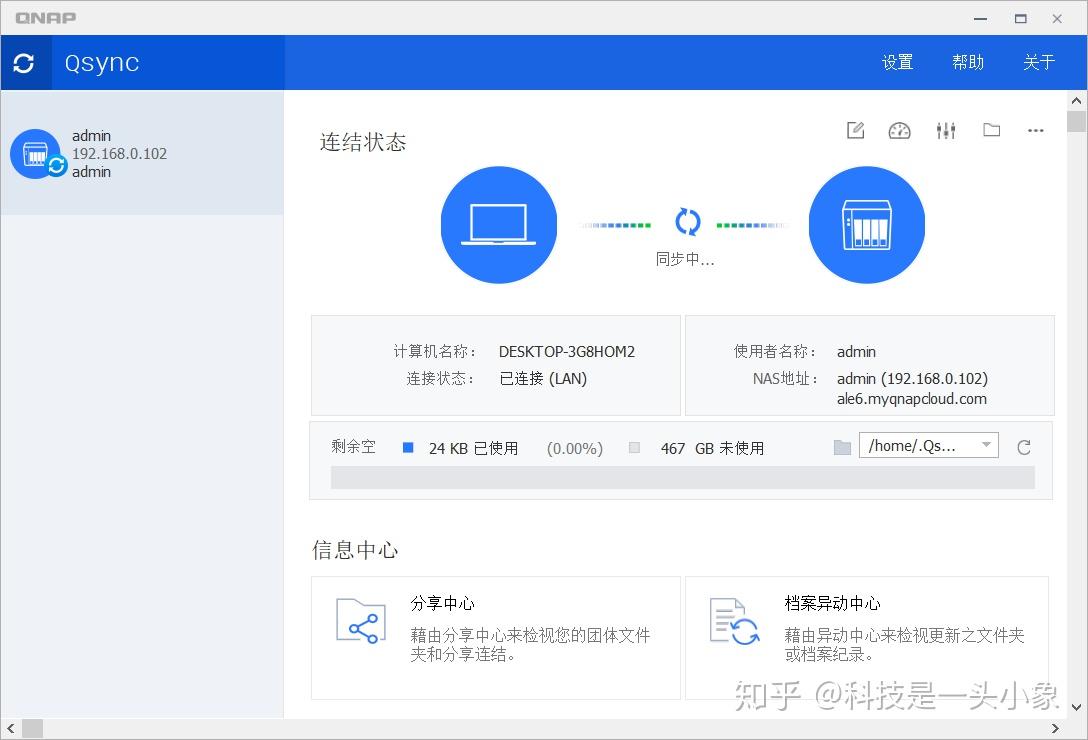1088x740 pixels.
Task: Click the Qsync sync icon in the header
Action: coord(24,62)
